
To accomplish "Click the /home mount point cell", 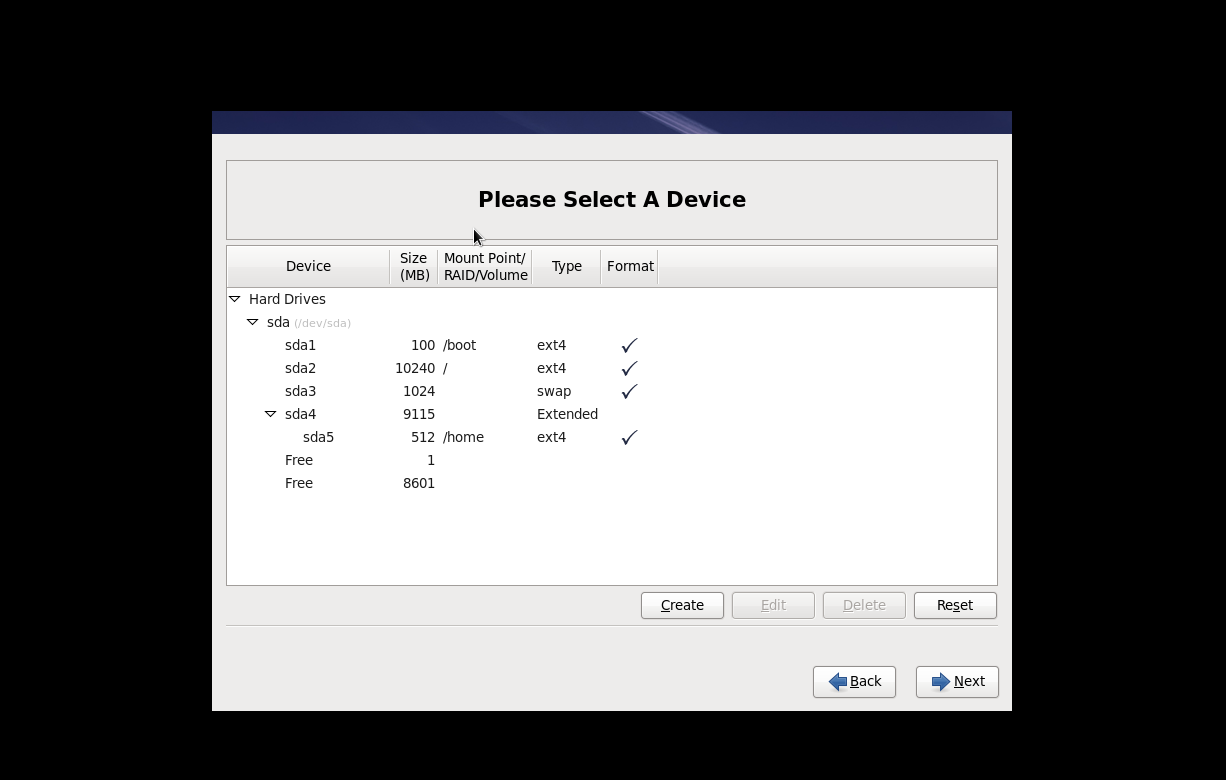I will 463,437.
